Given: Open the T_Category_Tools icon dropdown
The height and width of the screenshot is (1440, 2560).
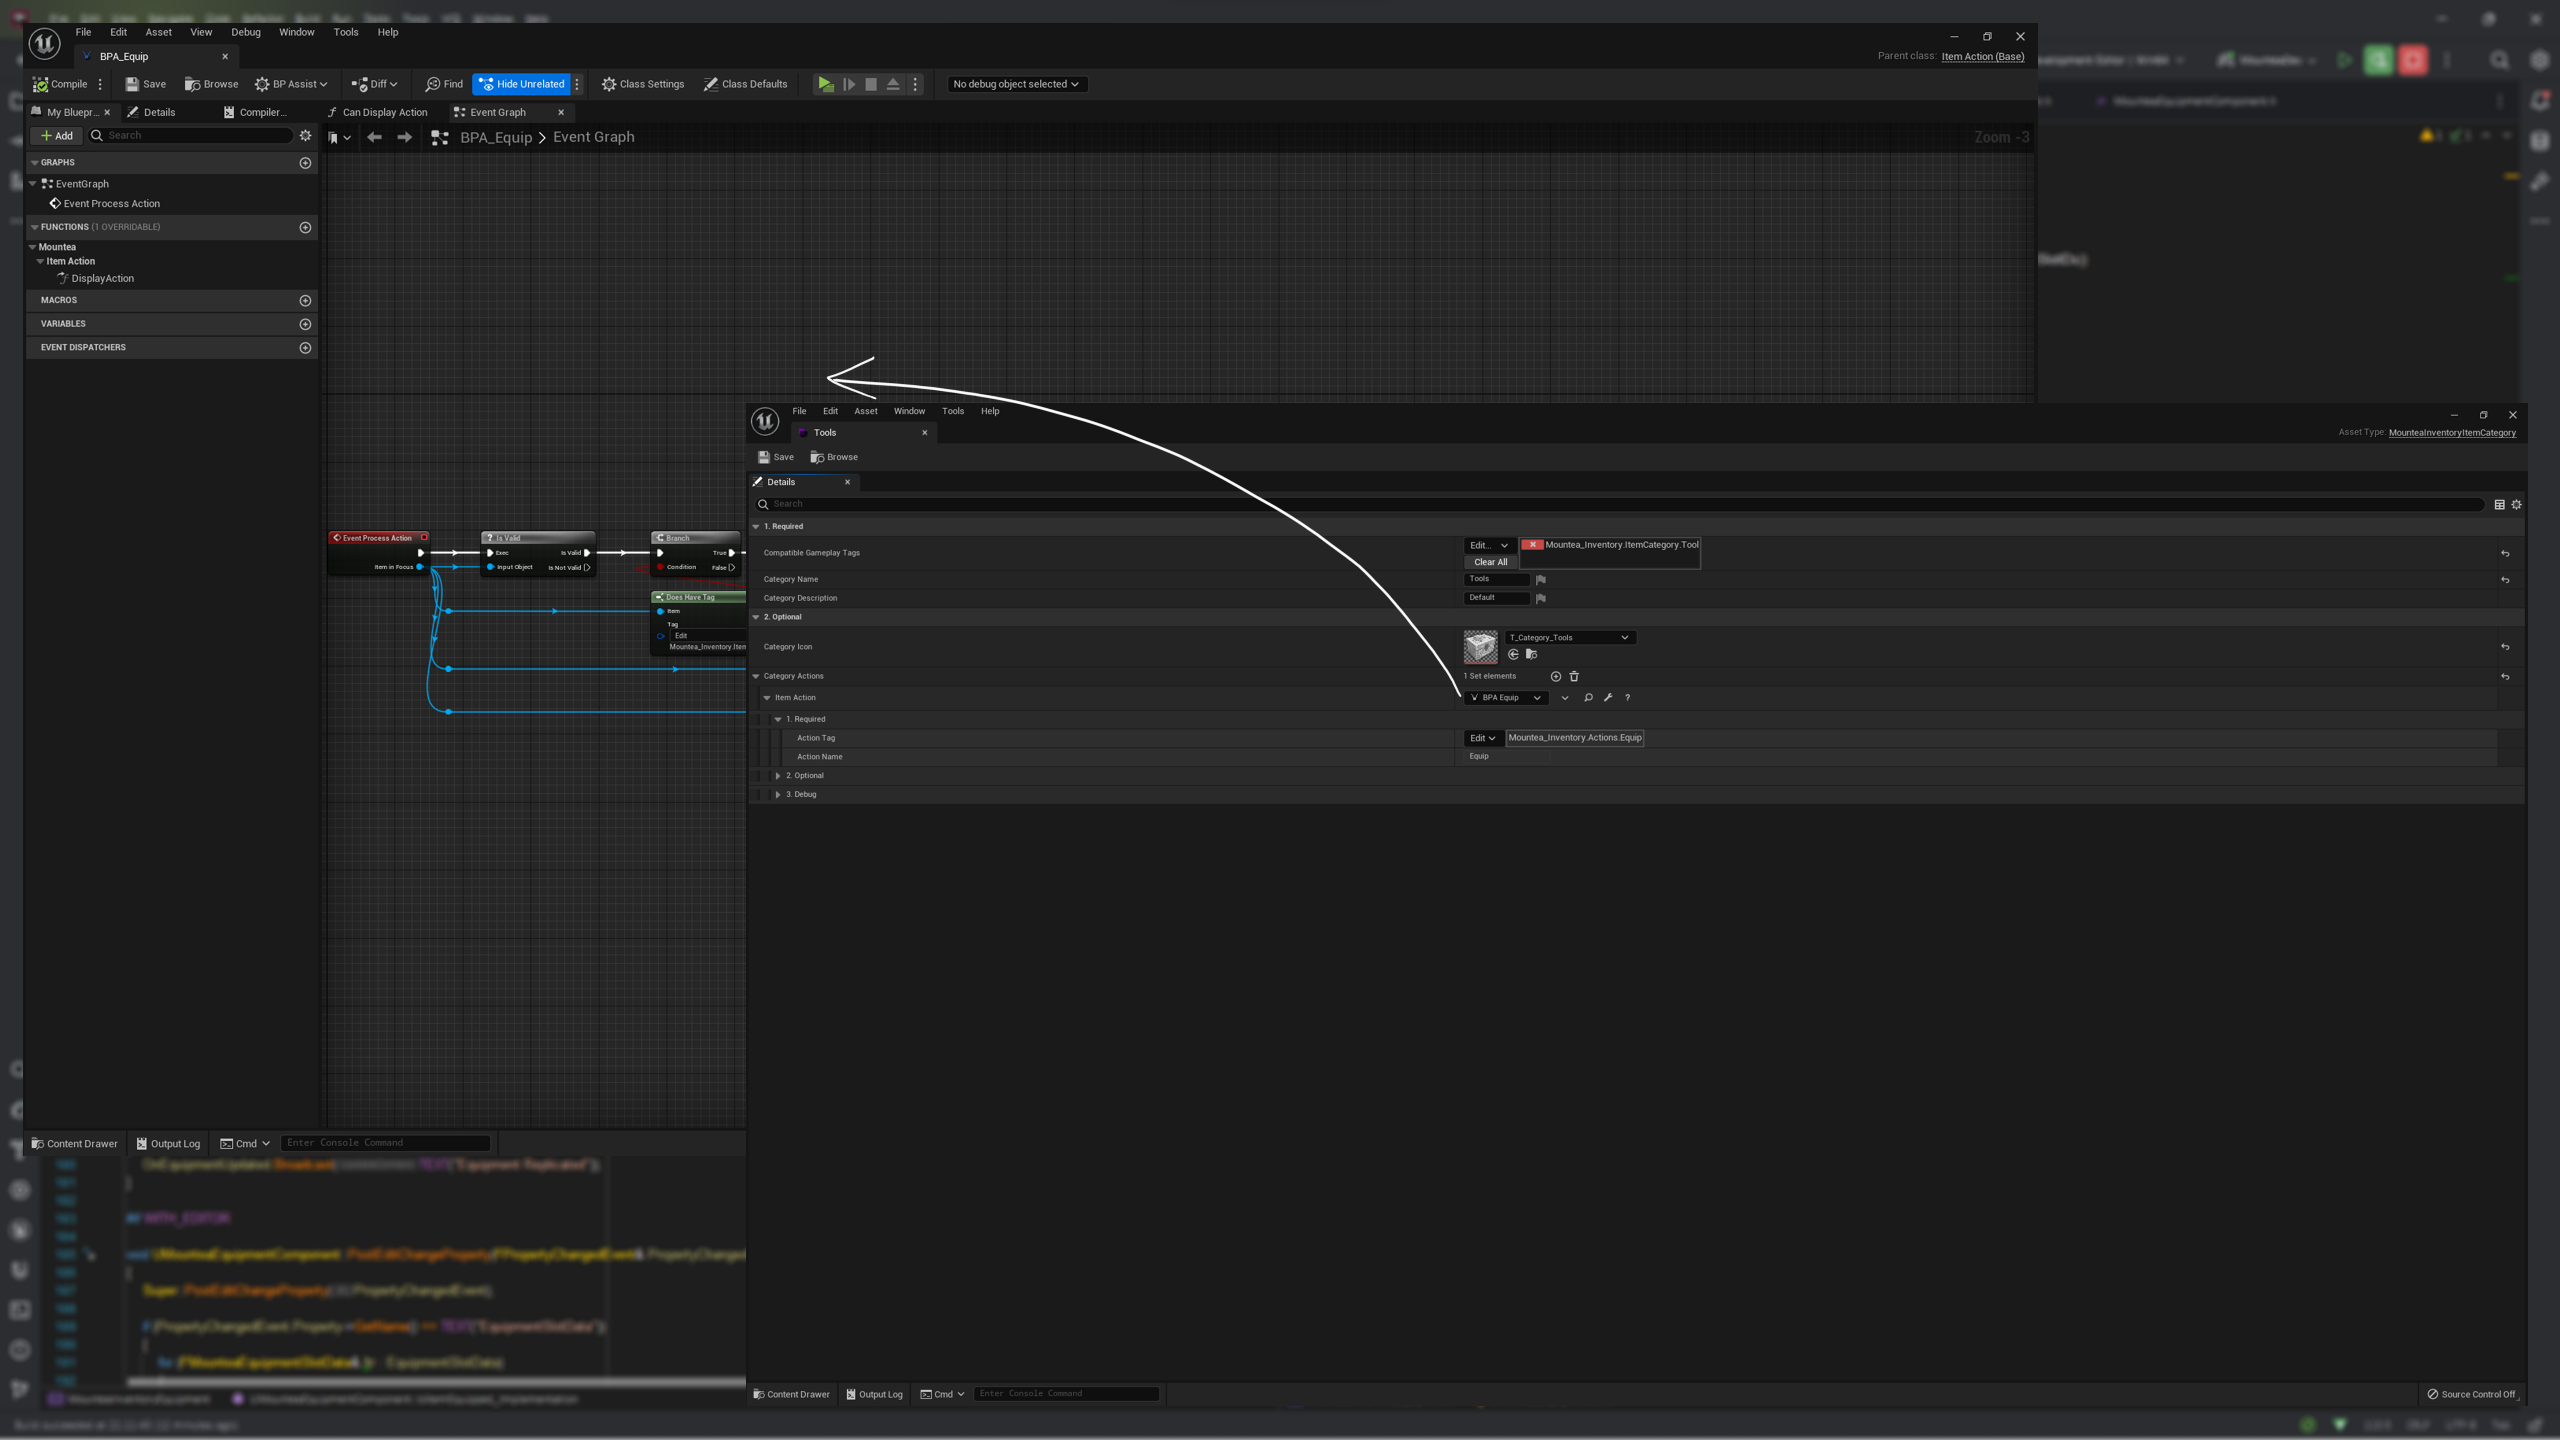Looking at the screenshot, I should tap(1569, 638).
